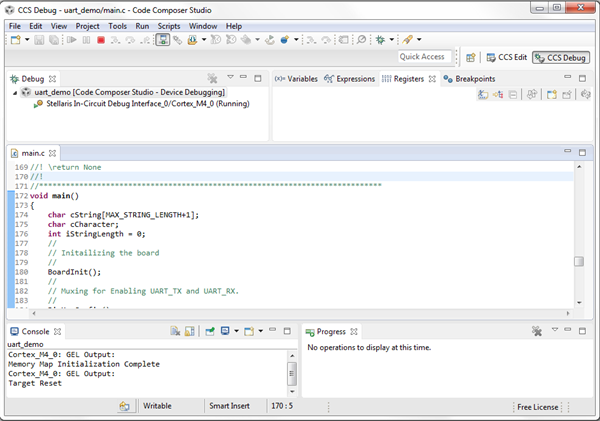Click the Step Over icon
Image resolution: width=600 pixels, height=421 pixels.
(130, 40)
